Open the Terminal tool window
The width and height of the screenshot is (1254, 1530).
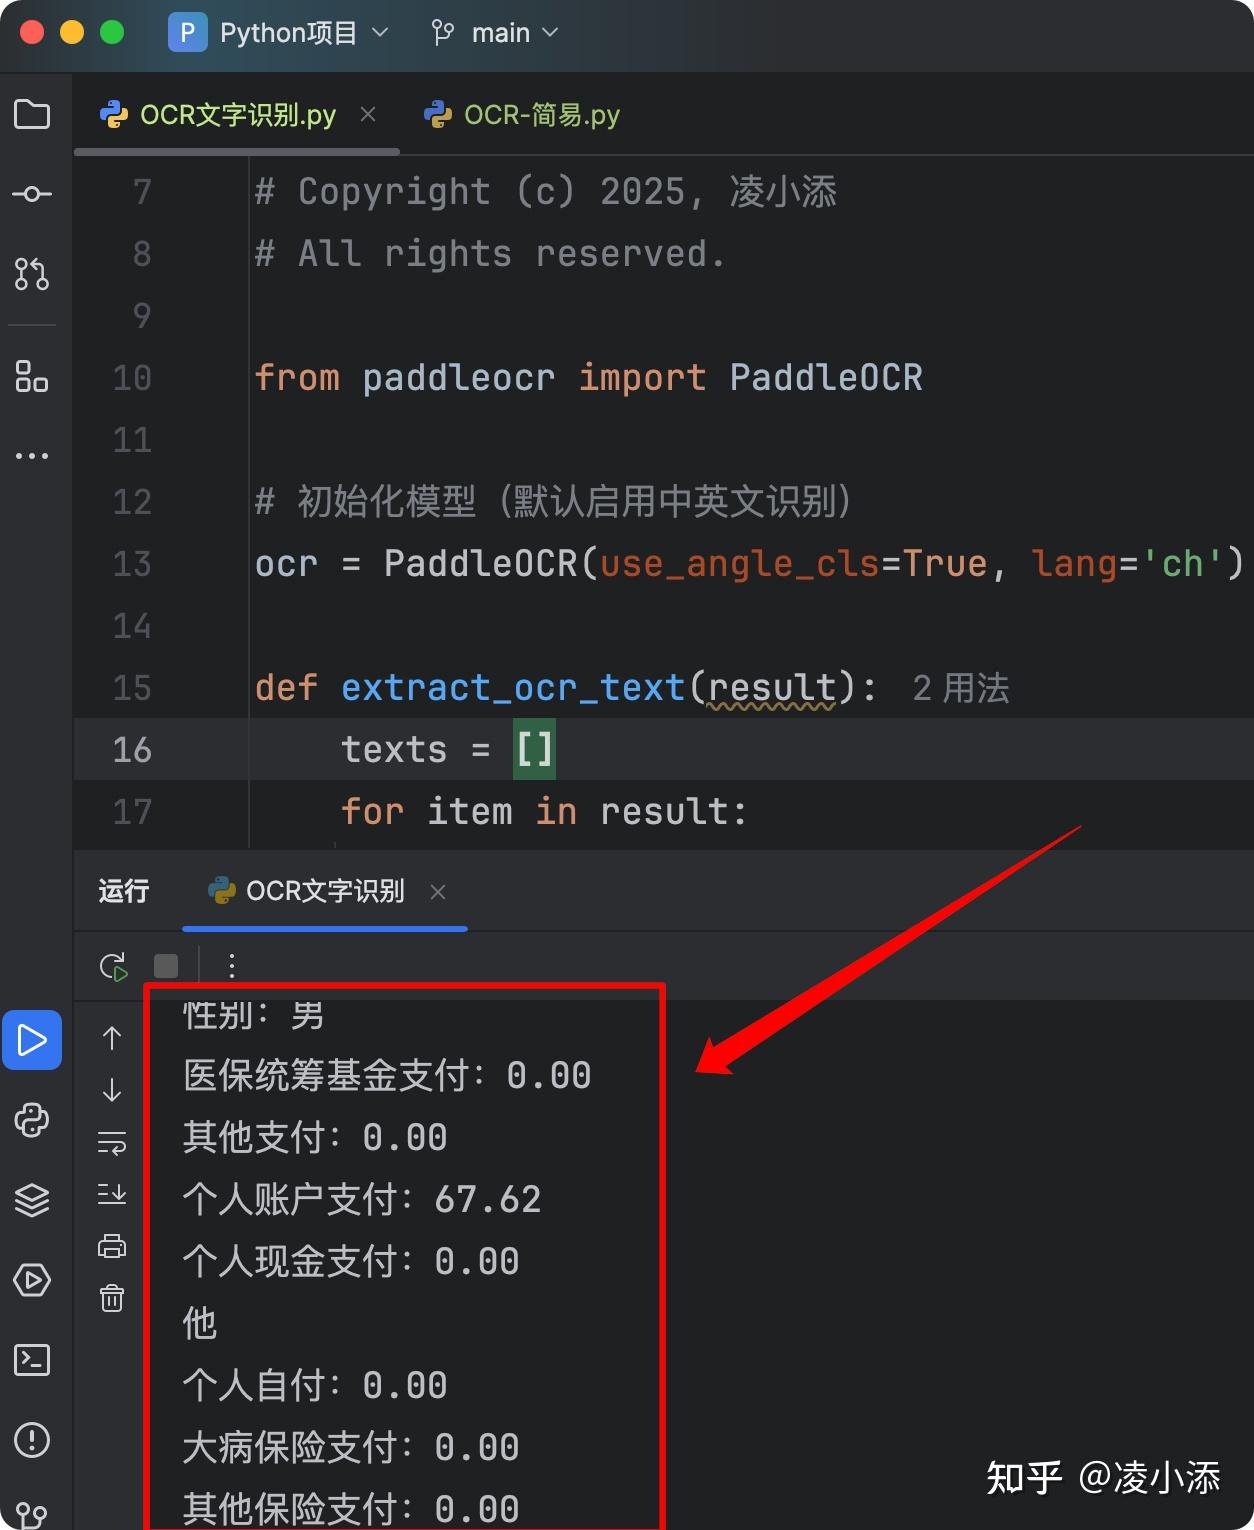33,1360
